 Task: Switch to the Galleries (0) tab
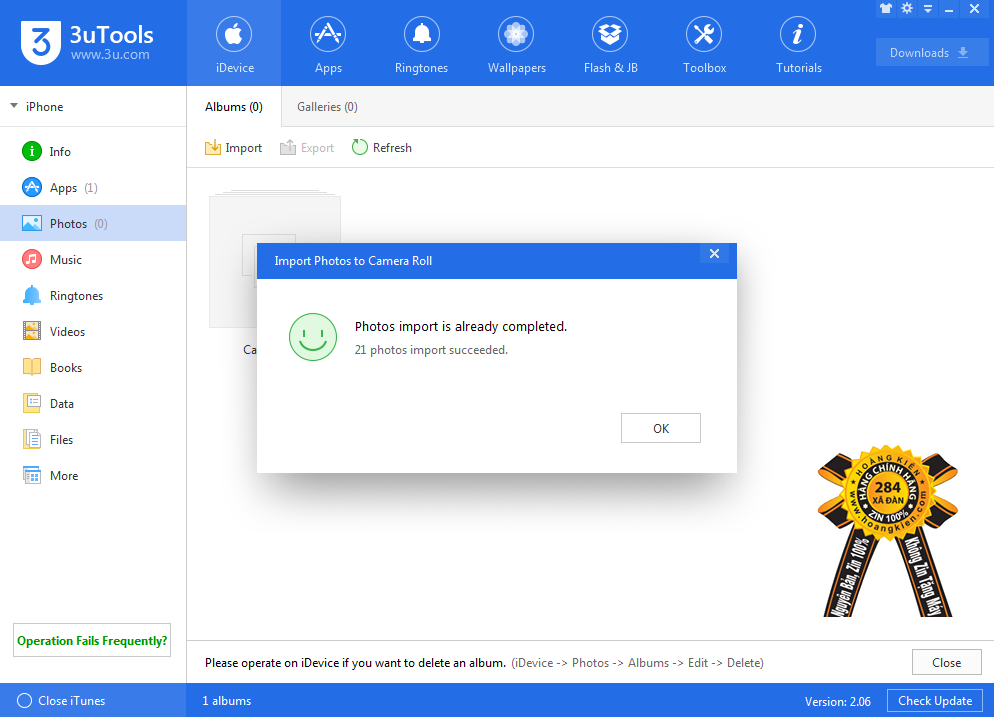[327, 107]
